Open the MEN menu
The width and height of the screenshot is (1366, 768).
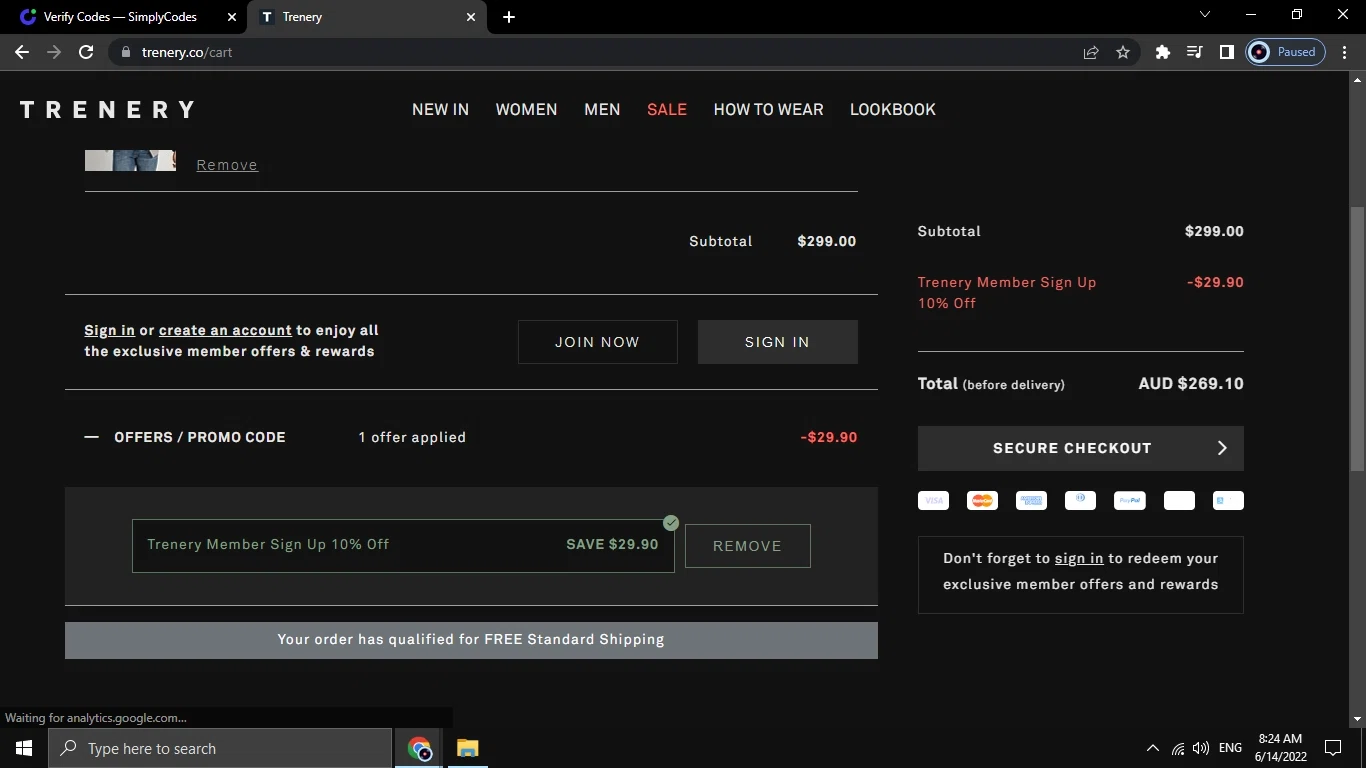pyautogui.click(x=602, y=110)
